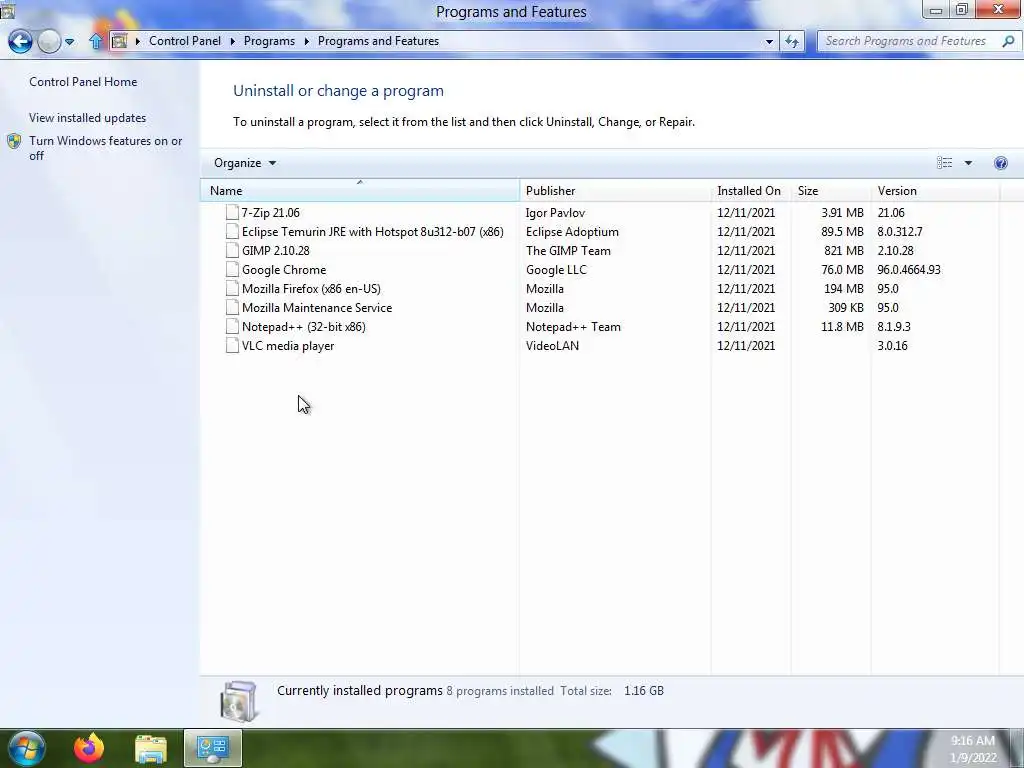Sort list by Publisher column header
Screen dimensions: 1024x768
click(615, 191)
